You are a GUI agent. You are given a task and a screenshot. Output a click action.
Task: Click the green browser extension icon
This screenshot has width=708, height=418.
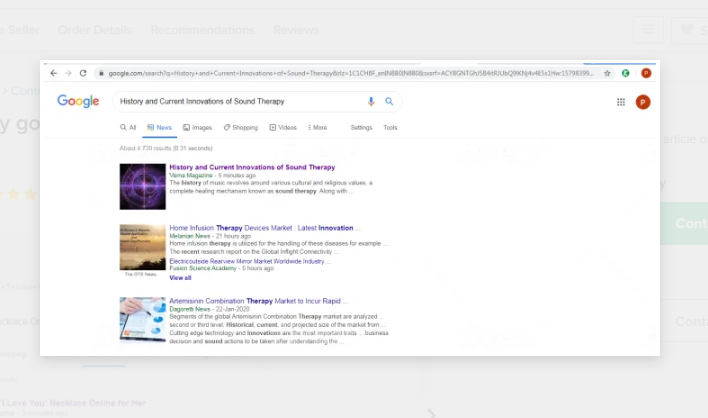[x=626, y=73]
